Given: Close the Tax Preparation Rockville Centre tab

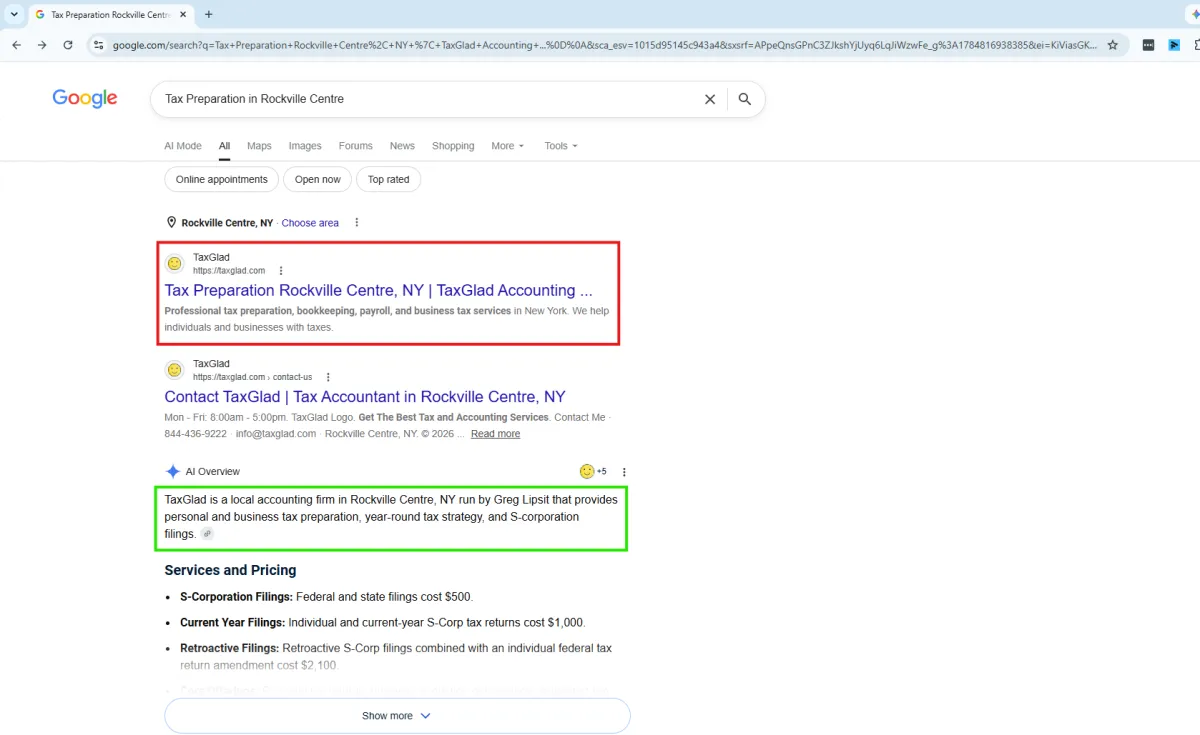Looking at the screenshot, I should tap(183, 15).
